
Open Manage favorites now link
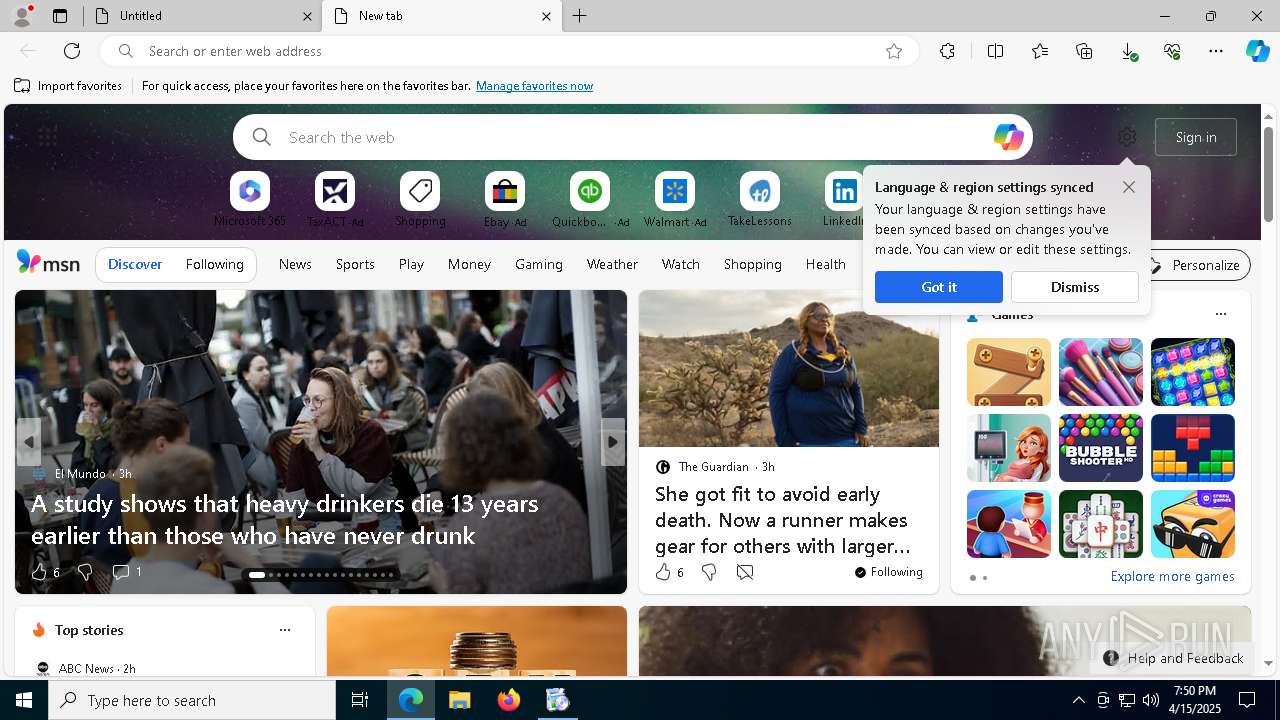pyautogui.click(x=534, y=86)
